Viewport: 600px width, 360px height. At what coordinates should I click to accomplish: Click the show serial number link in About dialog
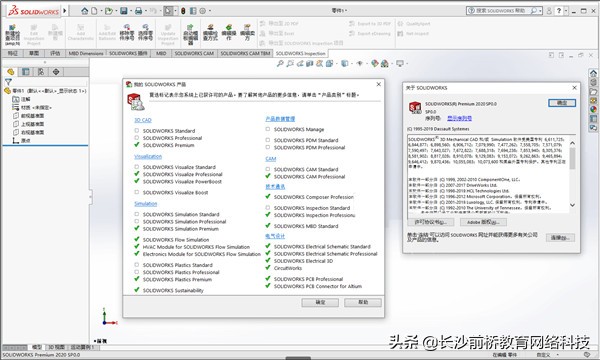tap(460, 118)
